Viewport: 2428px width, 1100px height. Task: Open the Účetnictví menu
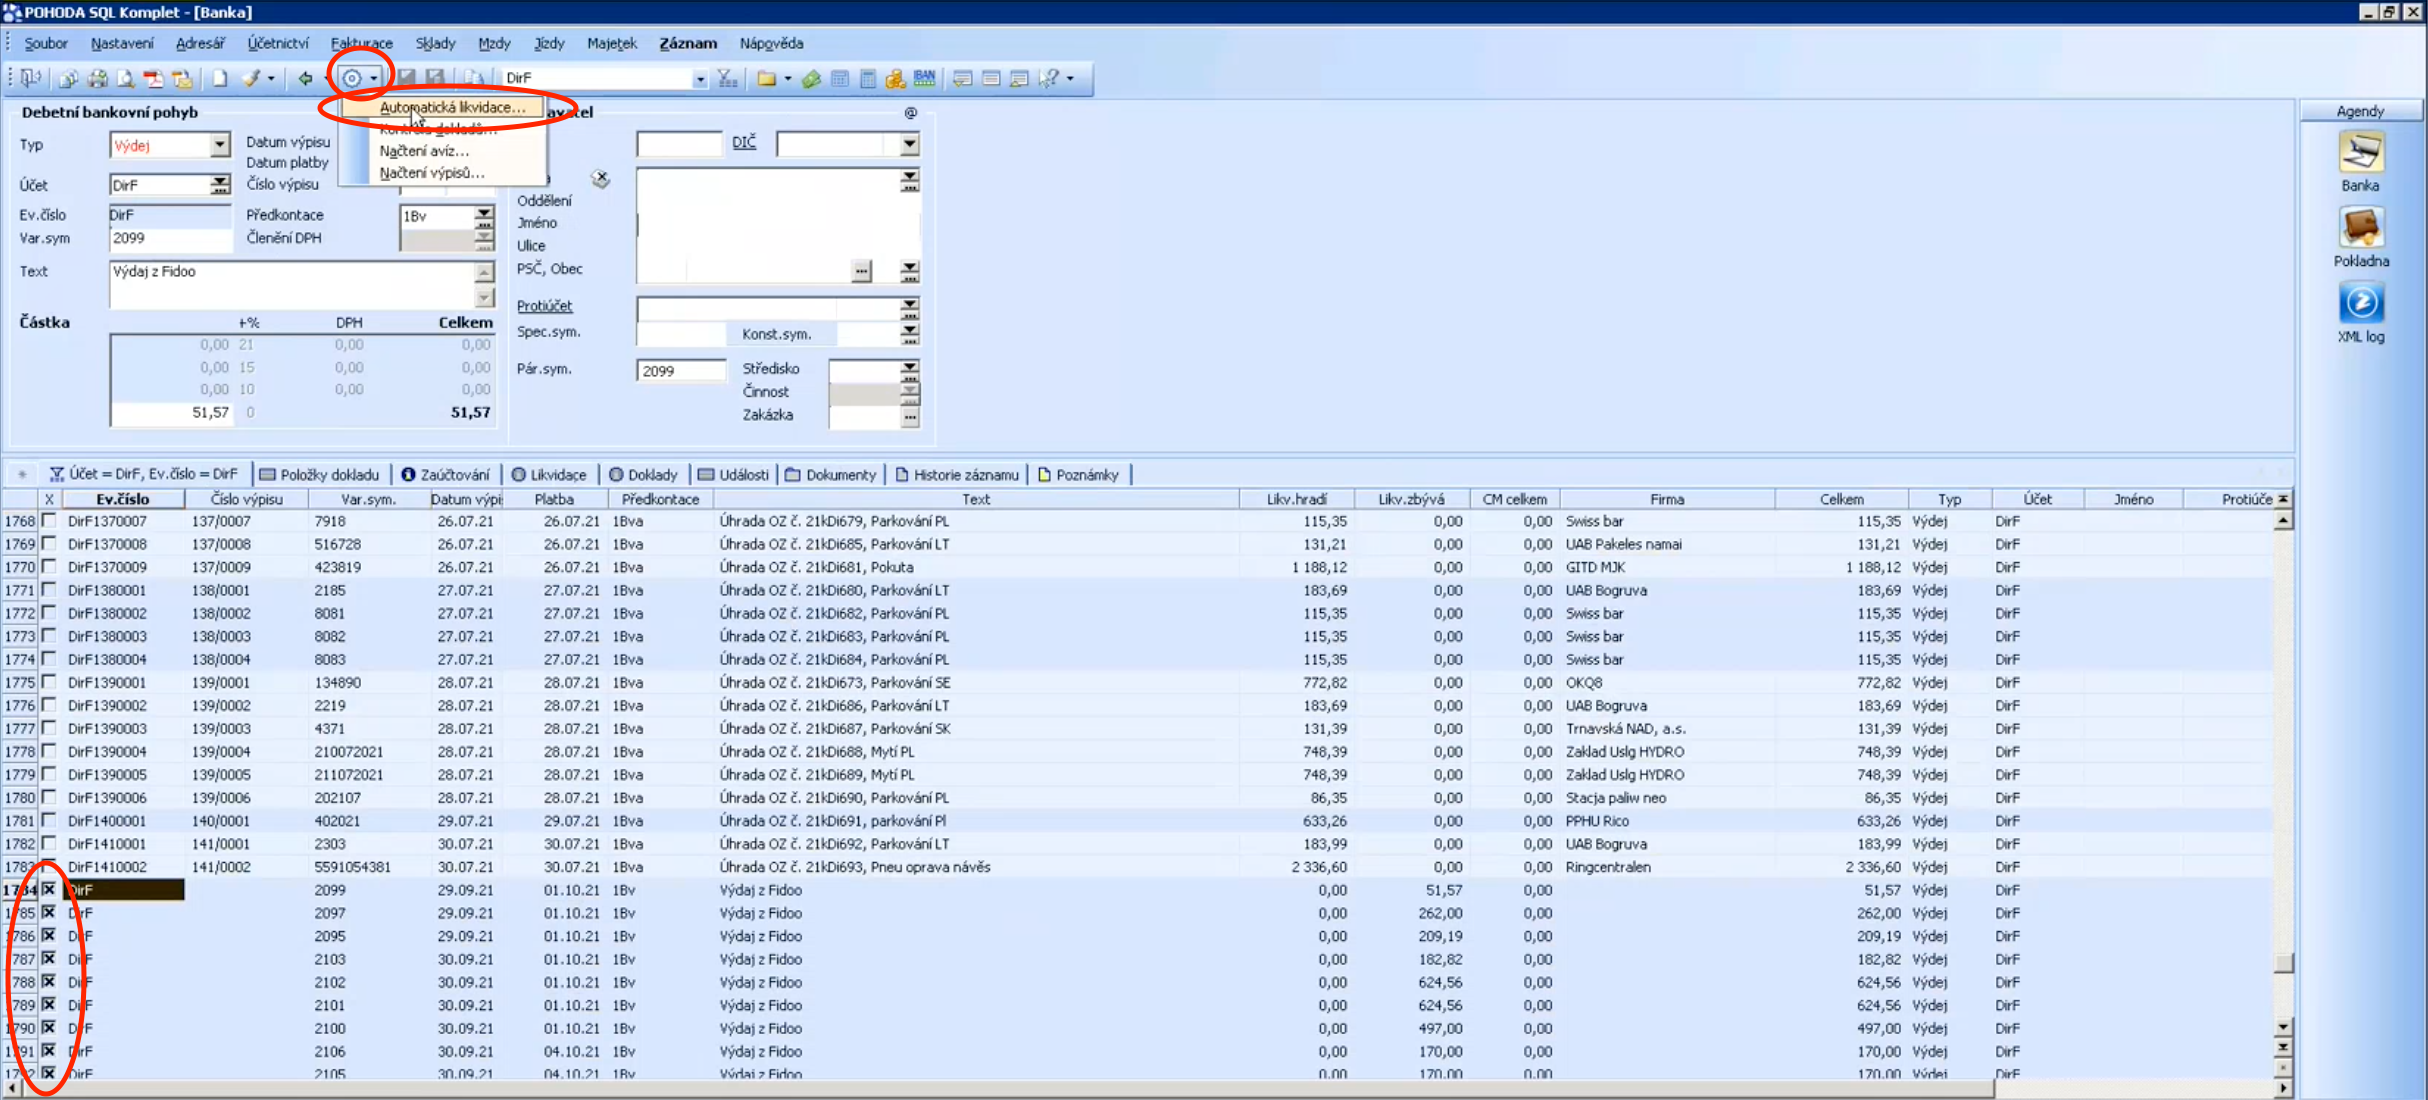tap(278, 43)
